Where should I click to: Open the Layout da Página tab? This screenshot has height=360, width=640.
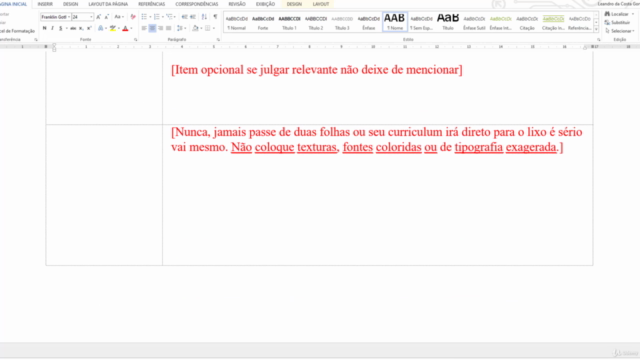point(108,4)
